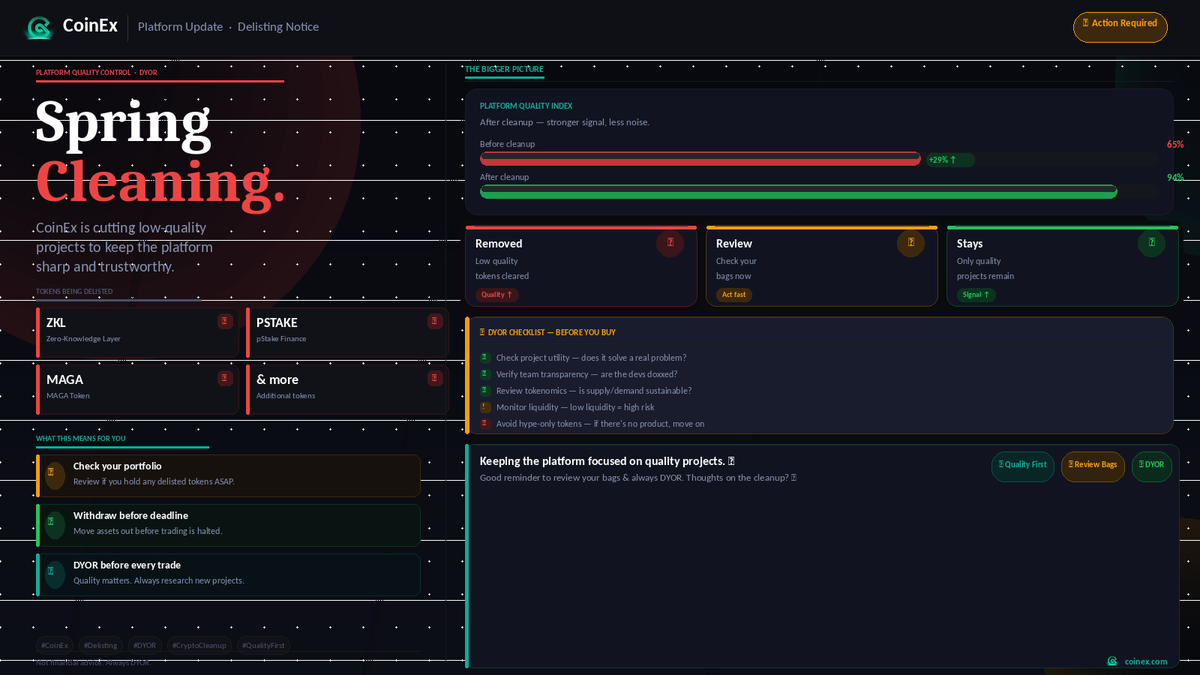1200x675 pixels.
Task: Click the 65% value
Action: 1175,145
